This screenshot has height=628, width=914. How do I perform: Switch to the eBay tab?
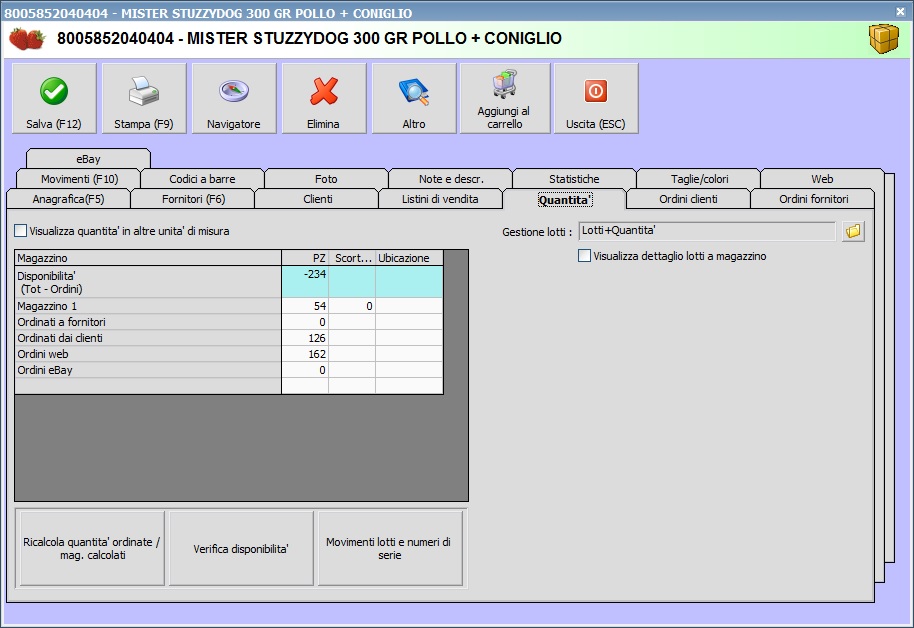pyautogui.click(x=88, y=159)
